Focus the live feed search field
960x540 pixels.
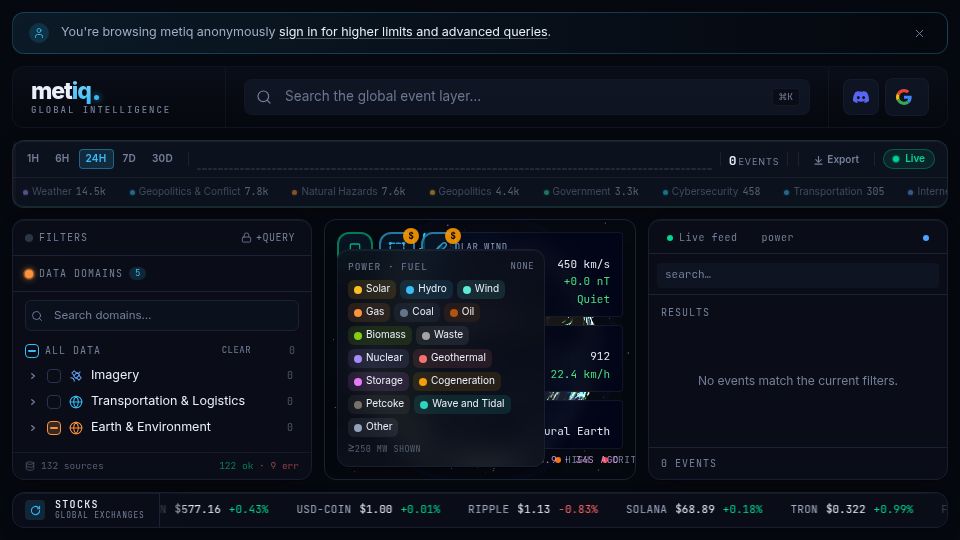coord(798,275)
